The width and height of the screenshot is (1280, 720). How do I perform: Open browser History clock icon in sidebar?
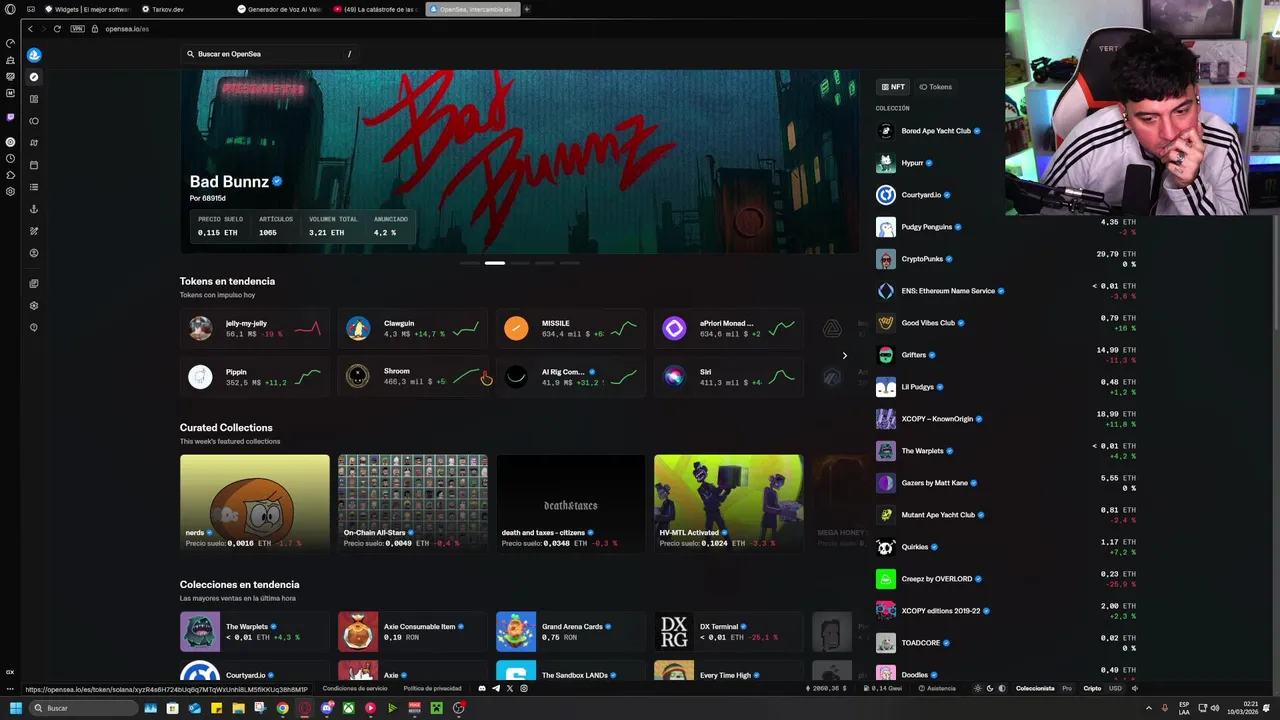tap(10, 159)
